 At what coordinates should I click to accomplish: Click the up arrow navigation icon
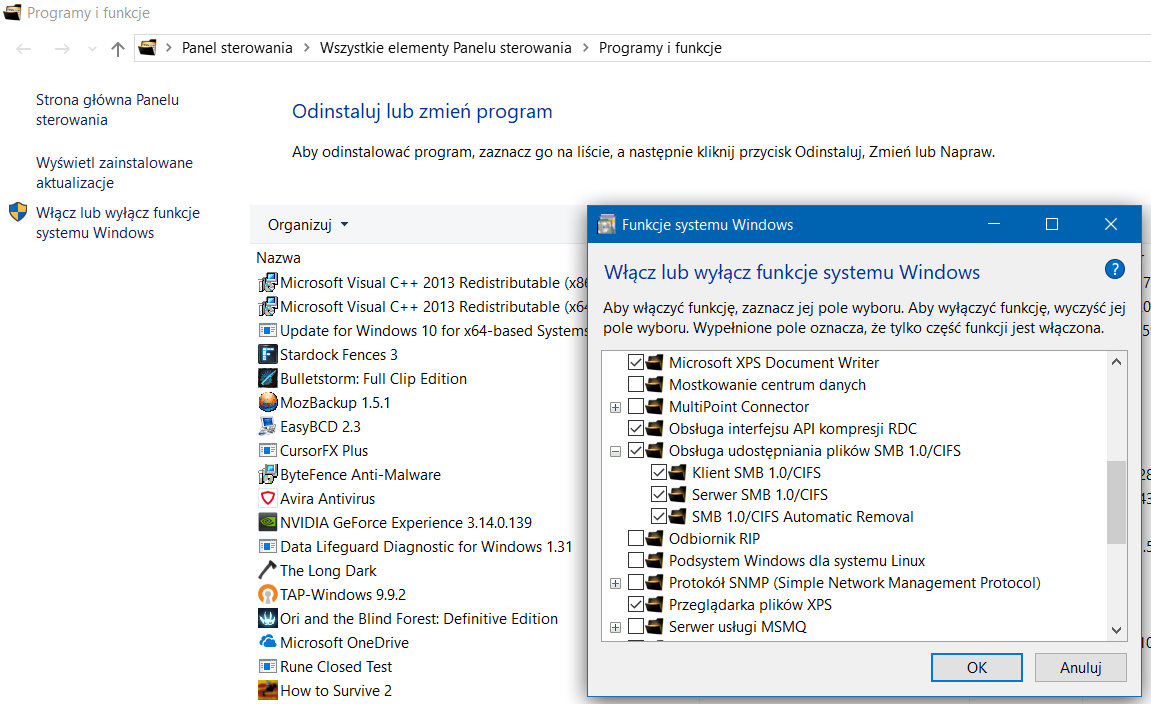[117, 48]
